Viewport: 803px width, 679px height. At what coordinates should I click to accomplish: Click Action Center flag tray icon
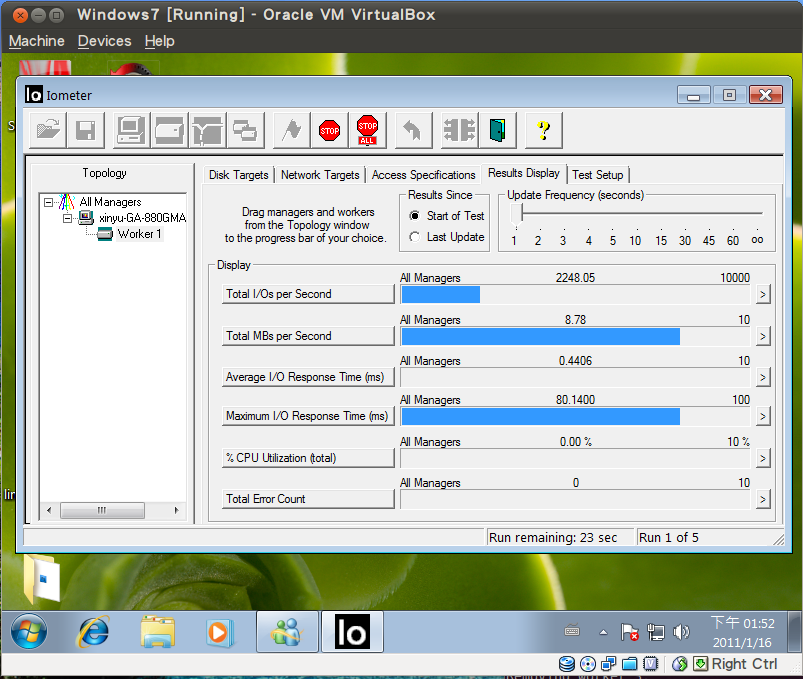(629, 632)
